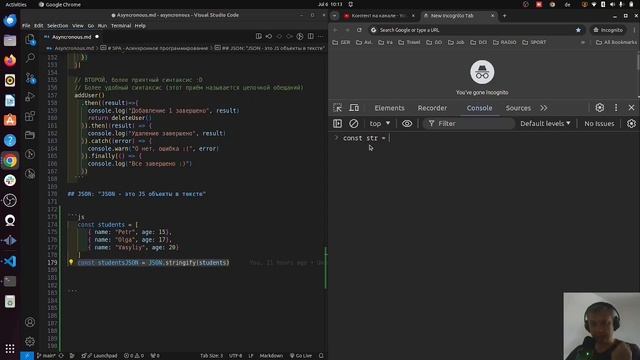Image resolution: width=640 pixels, height=360 pixels.
Task: Focus the Chrome address bar
Action: [x=476, y=30]
